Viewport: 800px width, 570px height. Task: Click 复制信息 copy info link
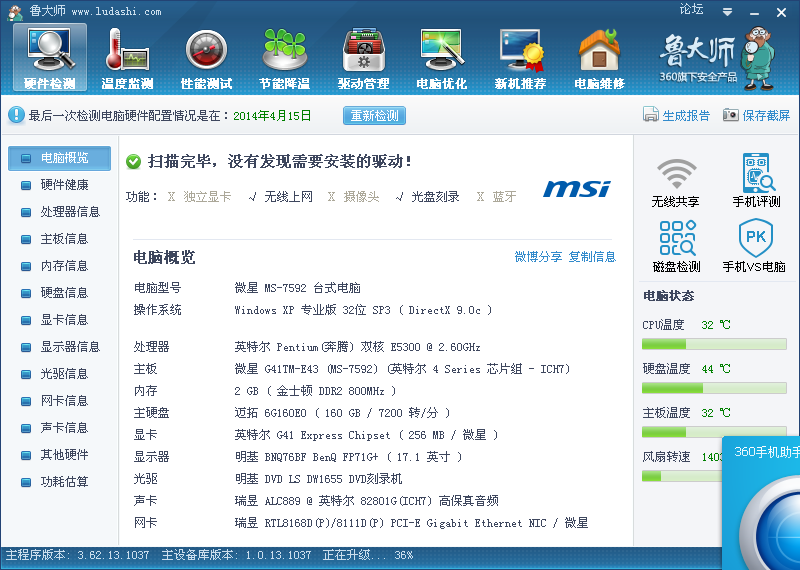pyautogui.click(x=592, y=257)
